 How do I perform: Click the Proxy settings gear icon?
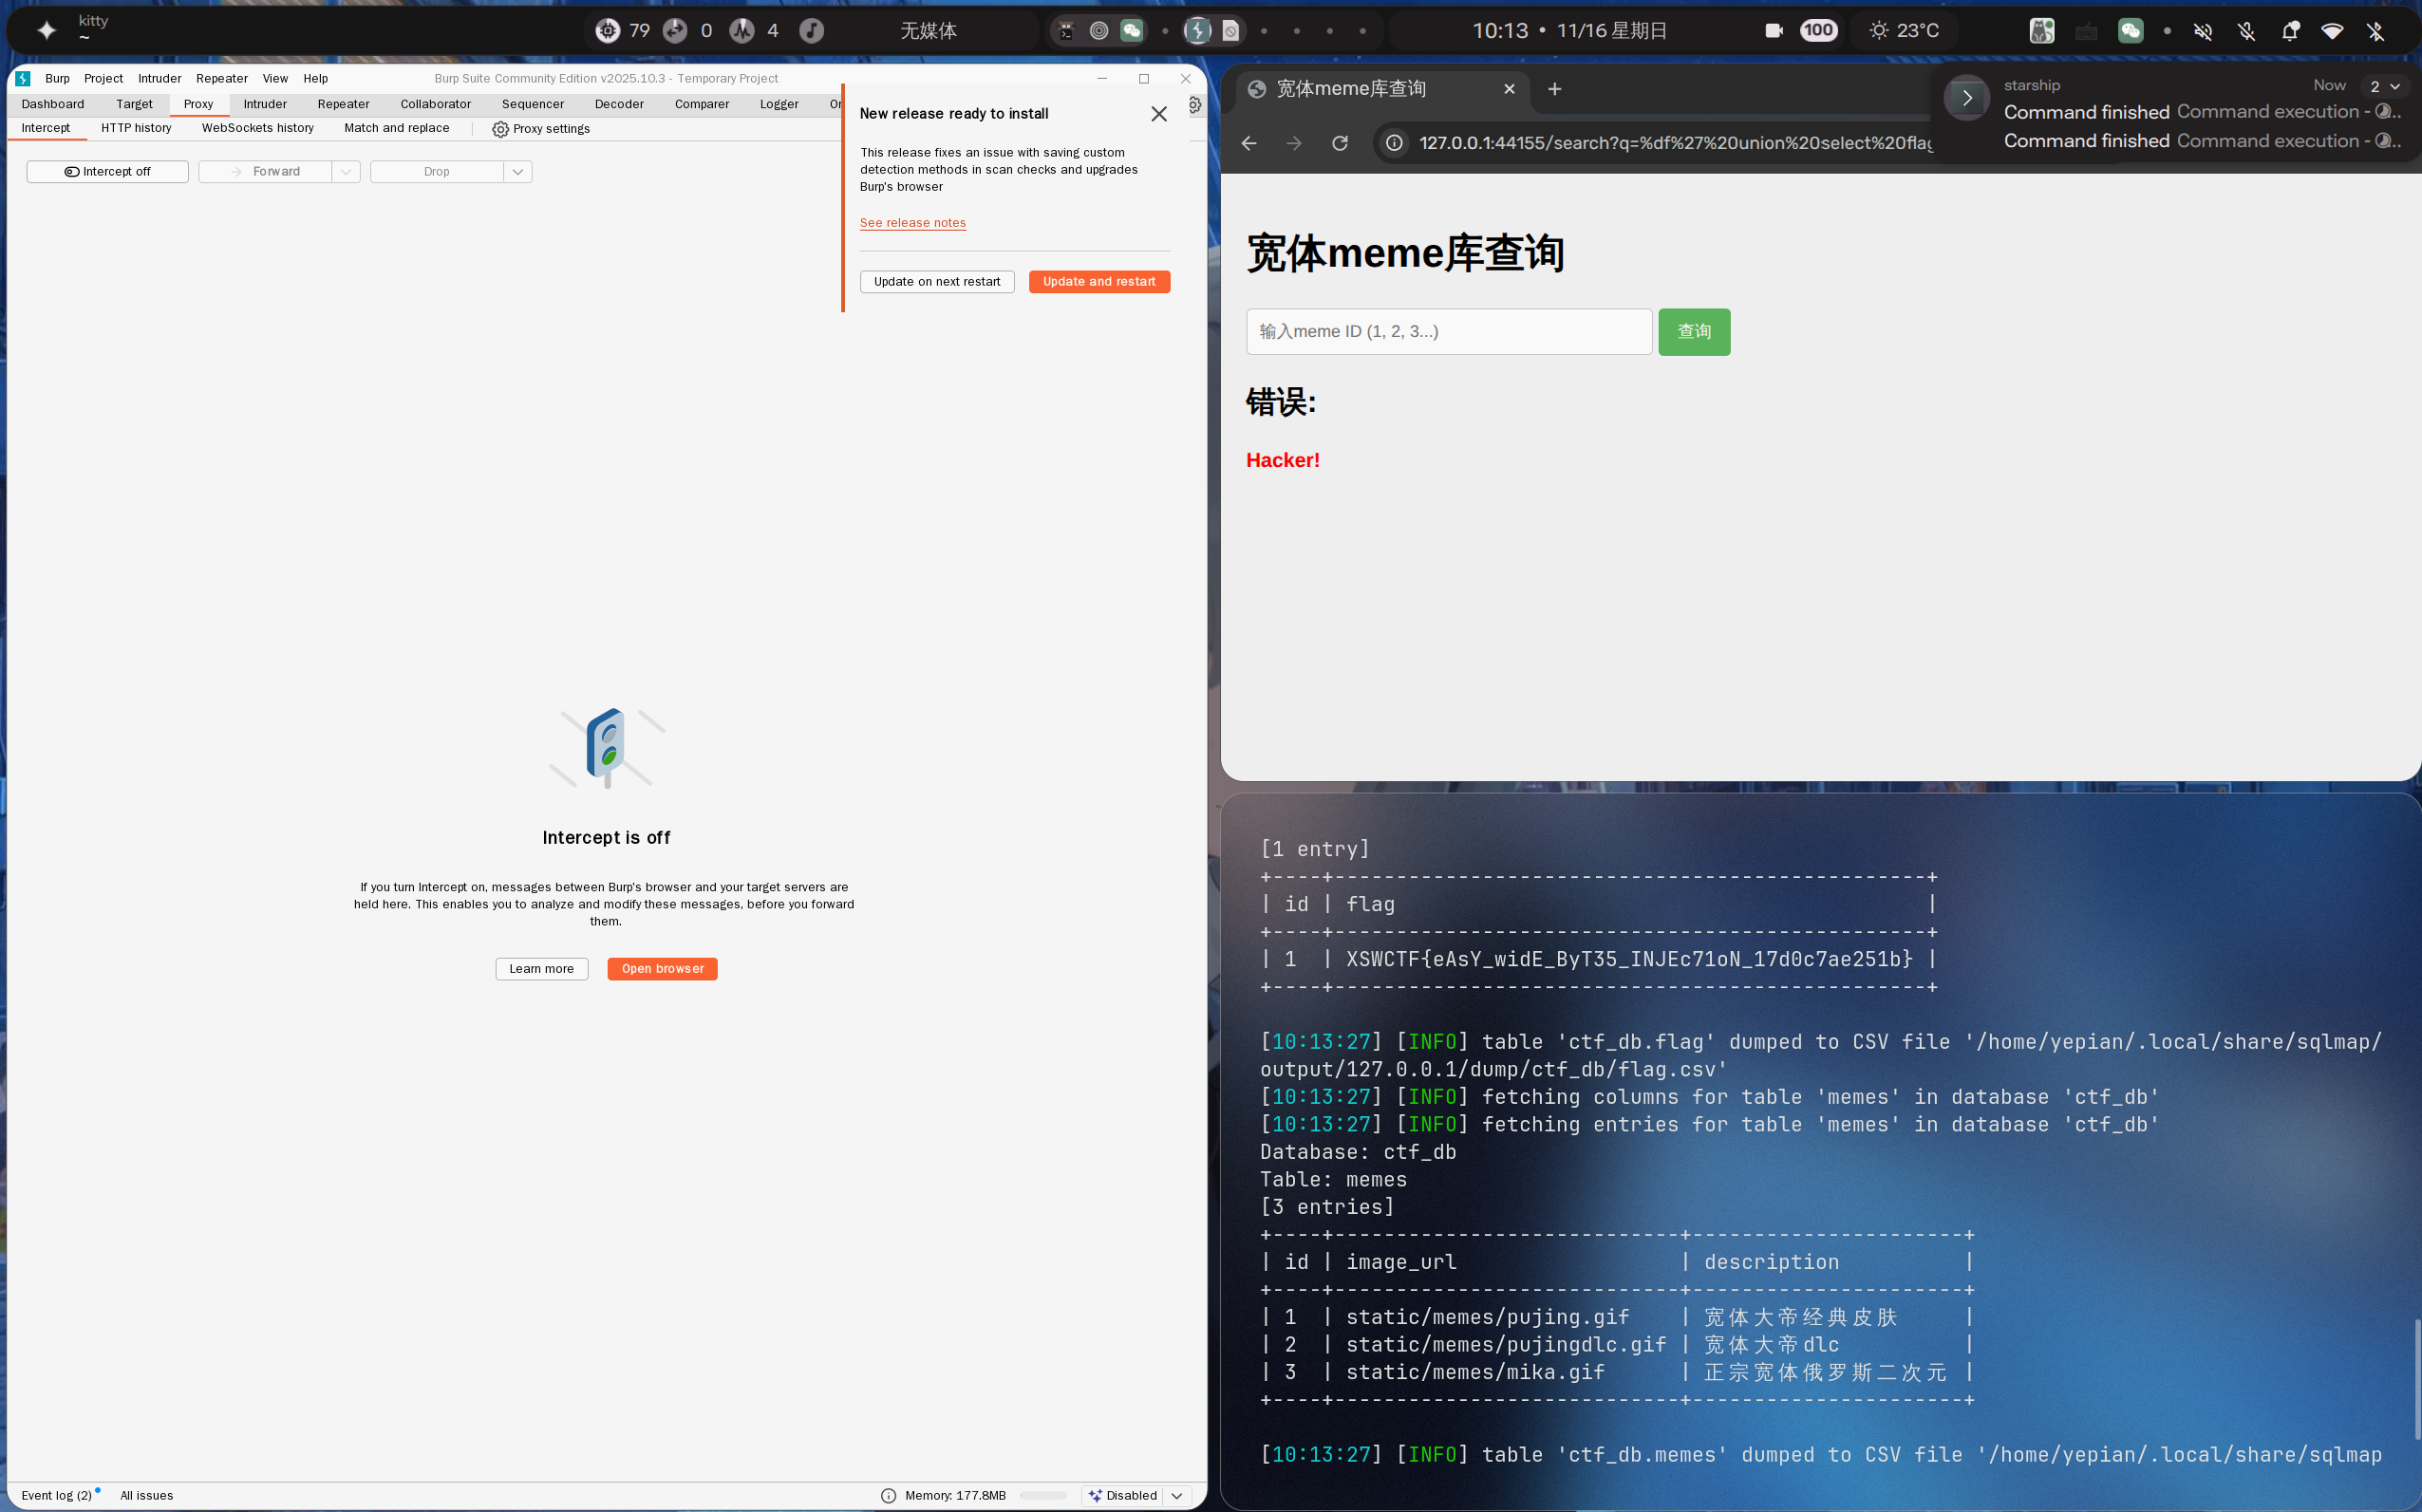pyautogui.click(x=500, y=129)
